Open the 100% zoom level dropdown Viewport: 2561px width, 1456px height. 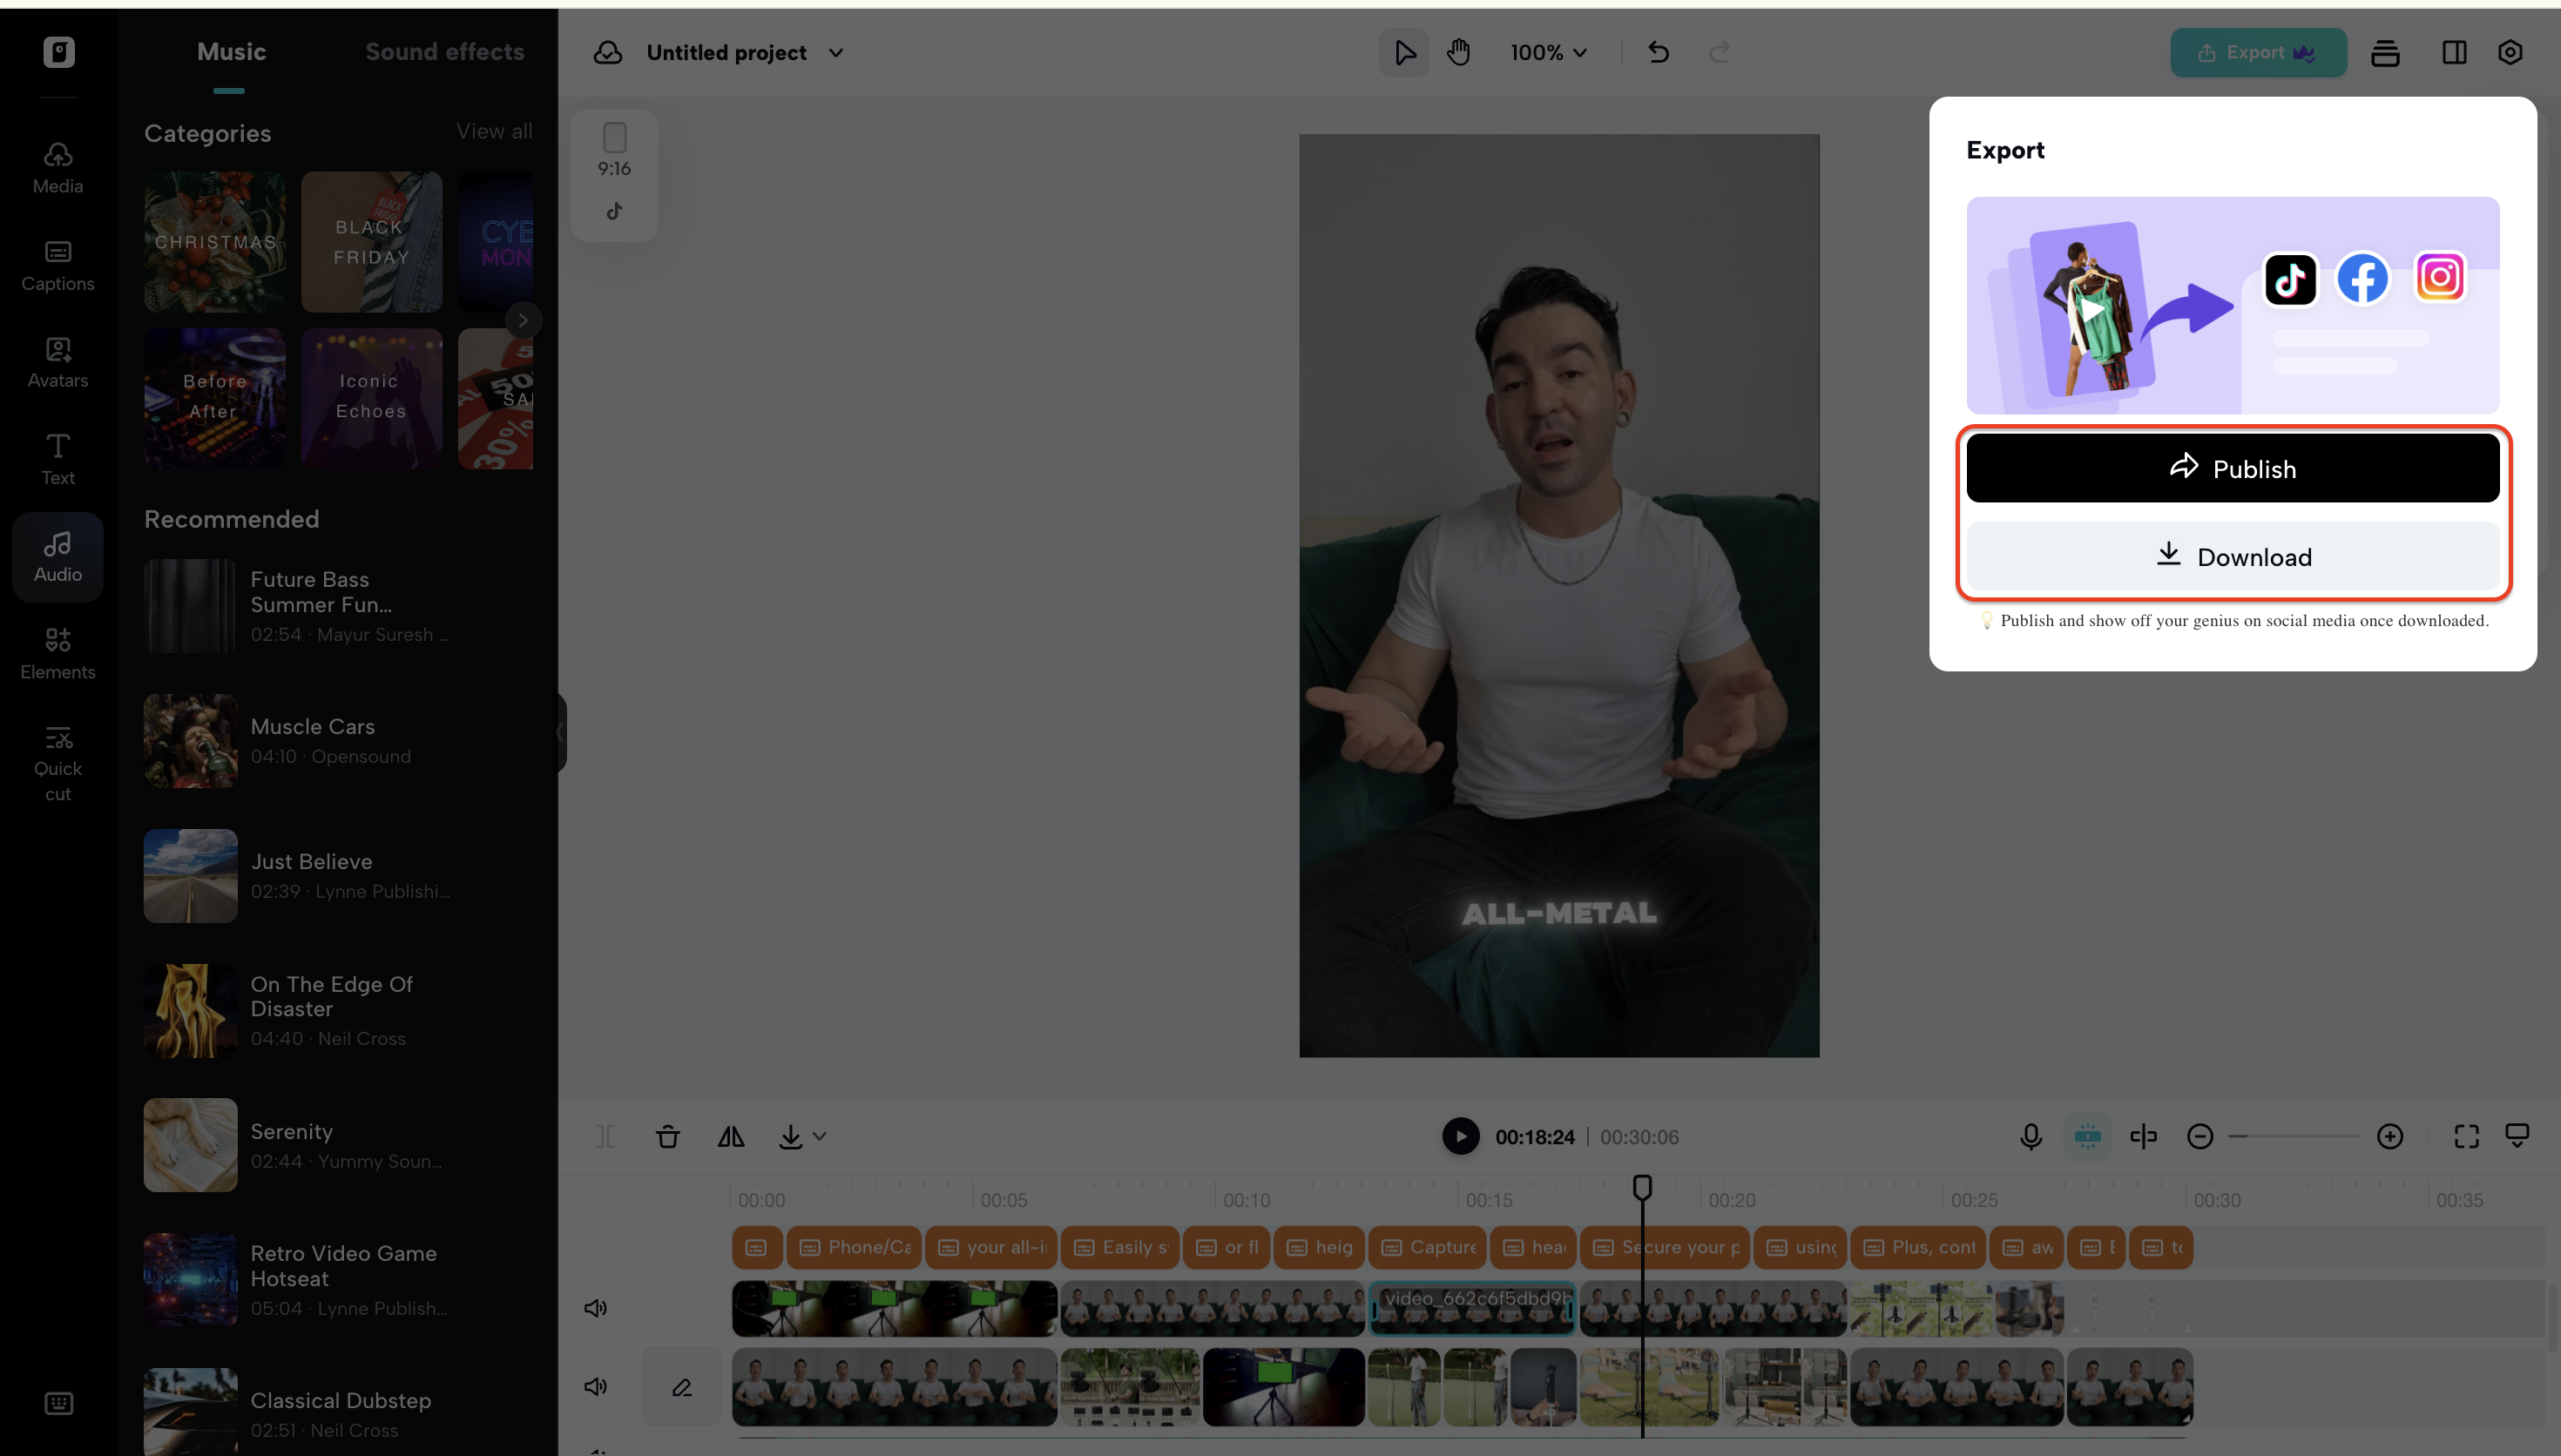tap(1548, 52)
